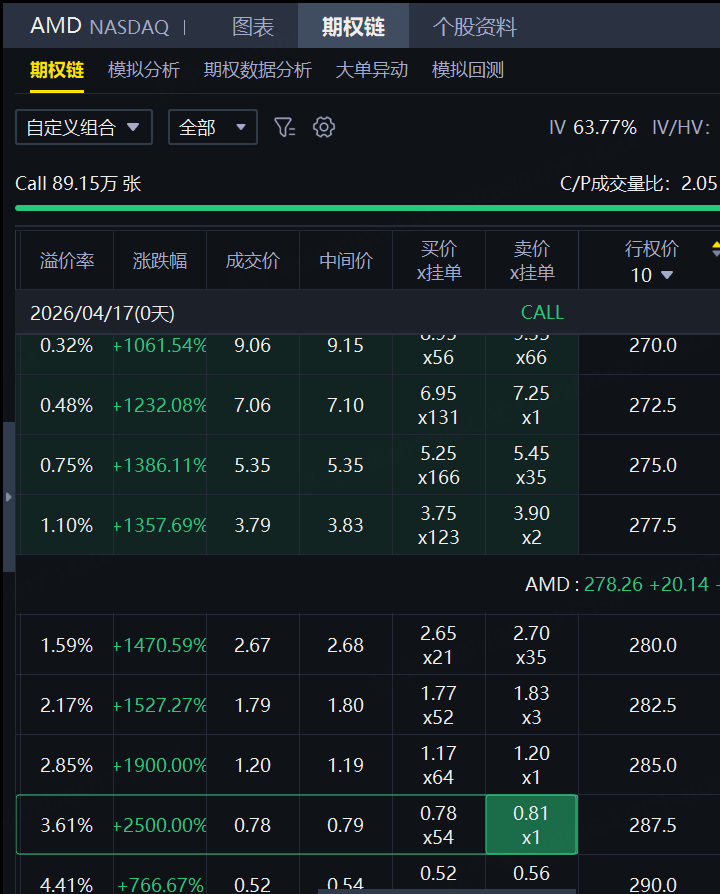Switch to the 个股资料 tab

click(x=474, y=26)
